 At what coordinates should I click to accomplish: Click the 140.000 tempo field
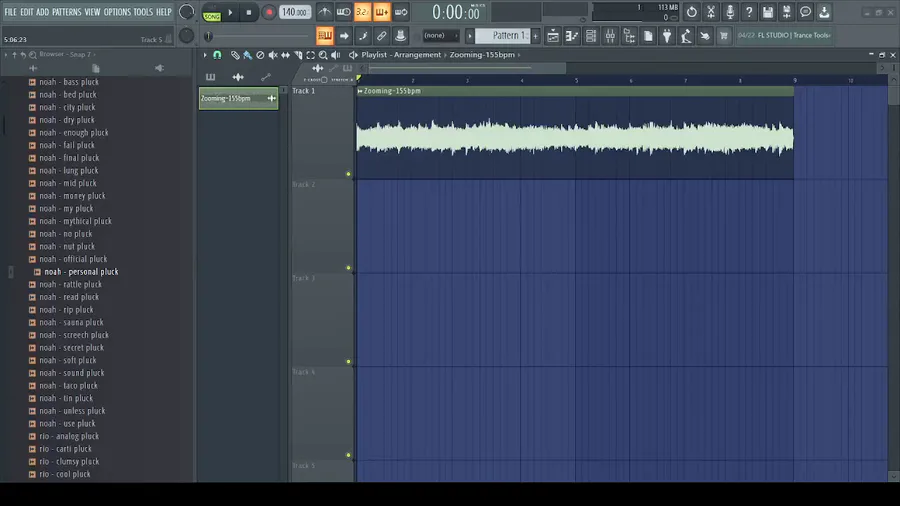coord(295,12)
